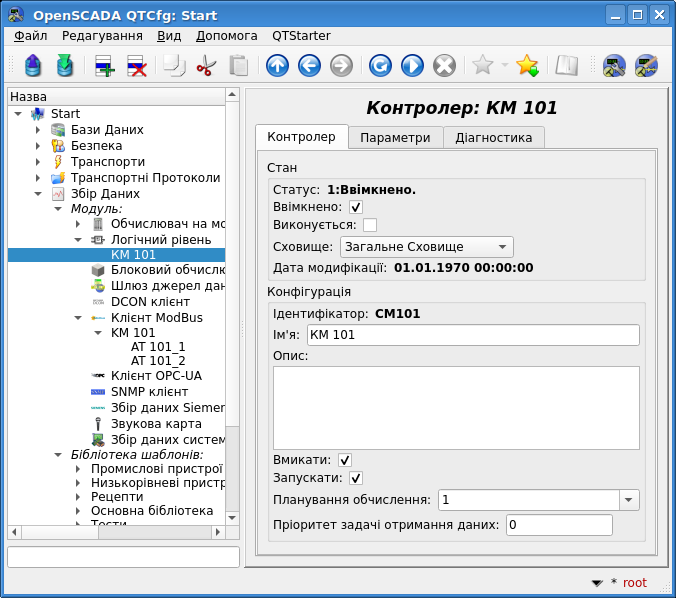Click the add item toolbar icon
This screenshot has height=598, width=676.
(x=105, y=66)
